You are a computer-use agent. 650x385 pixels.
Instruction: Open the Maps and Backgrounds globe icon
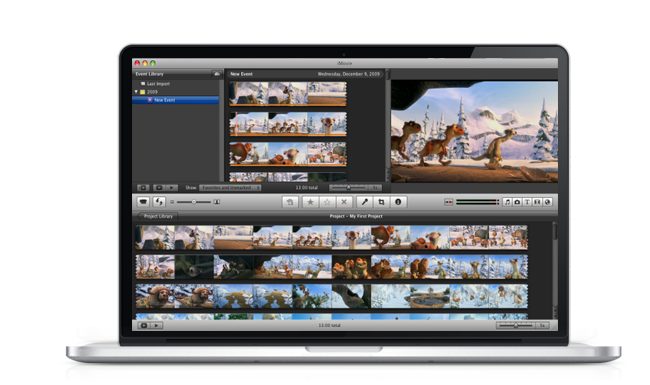(547, 202)
